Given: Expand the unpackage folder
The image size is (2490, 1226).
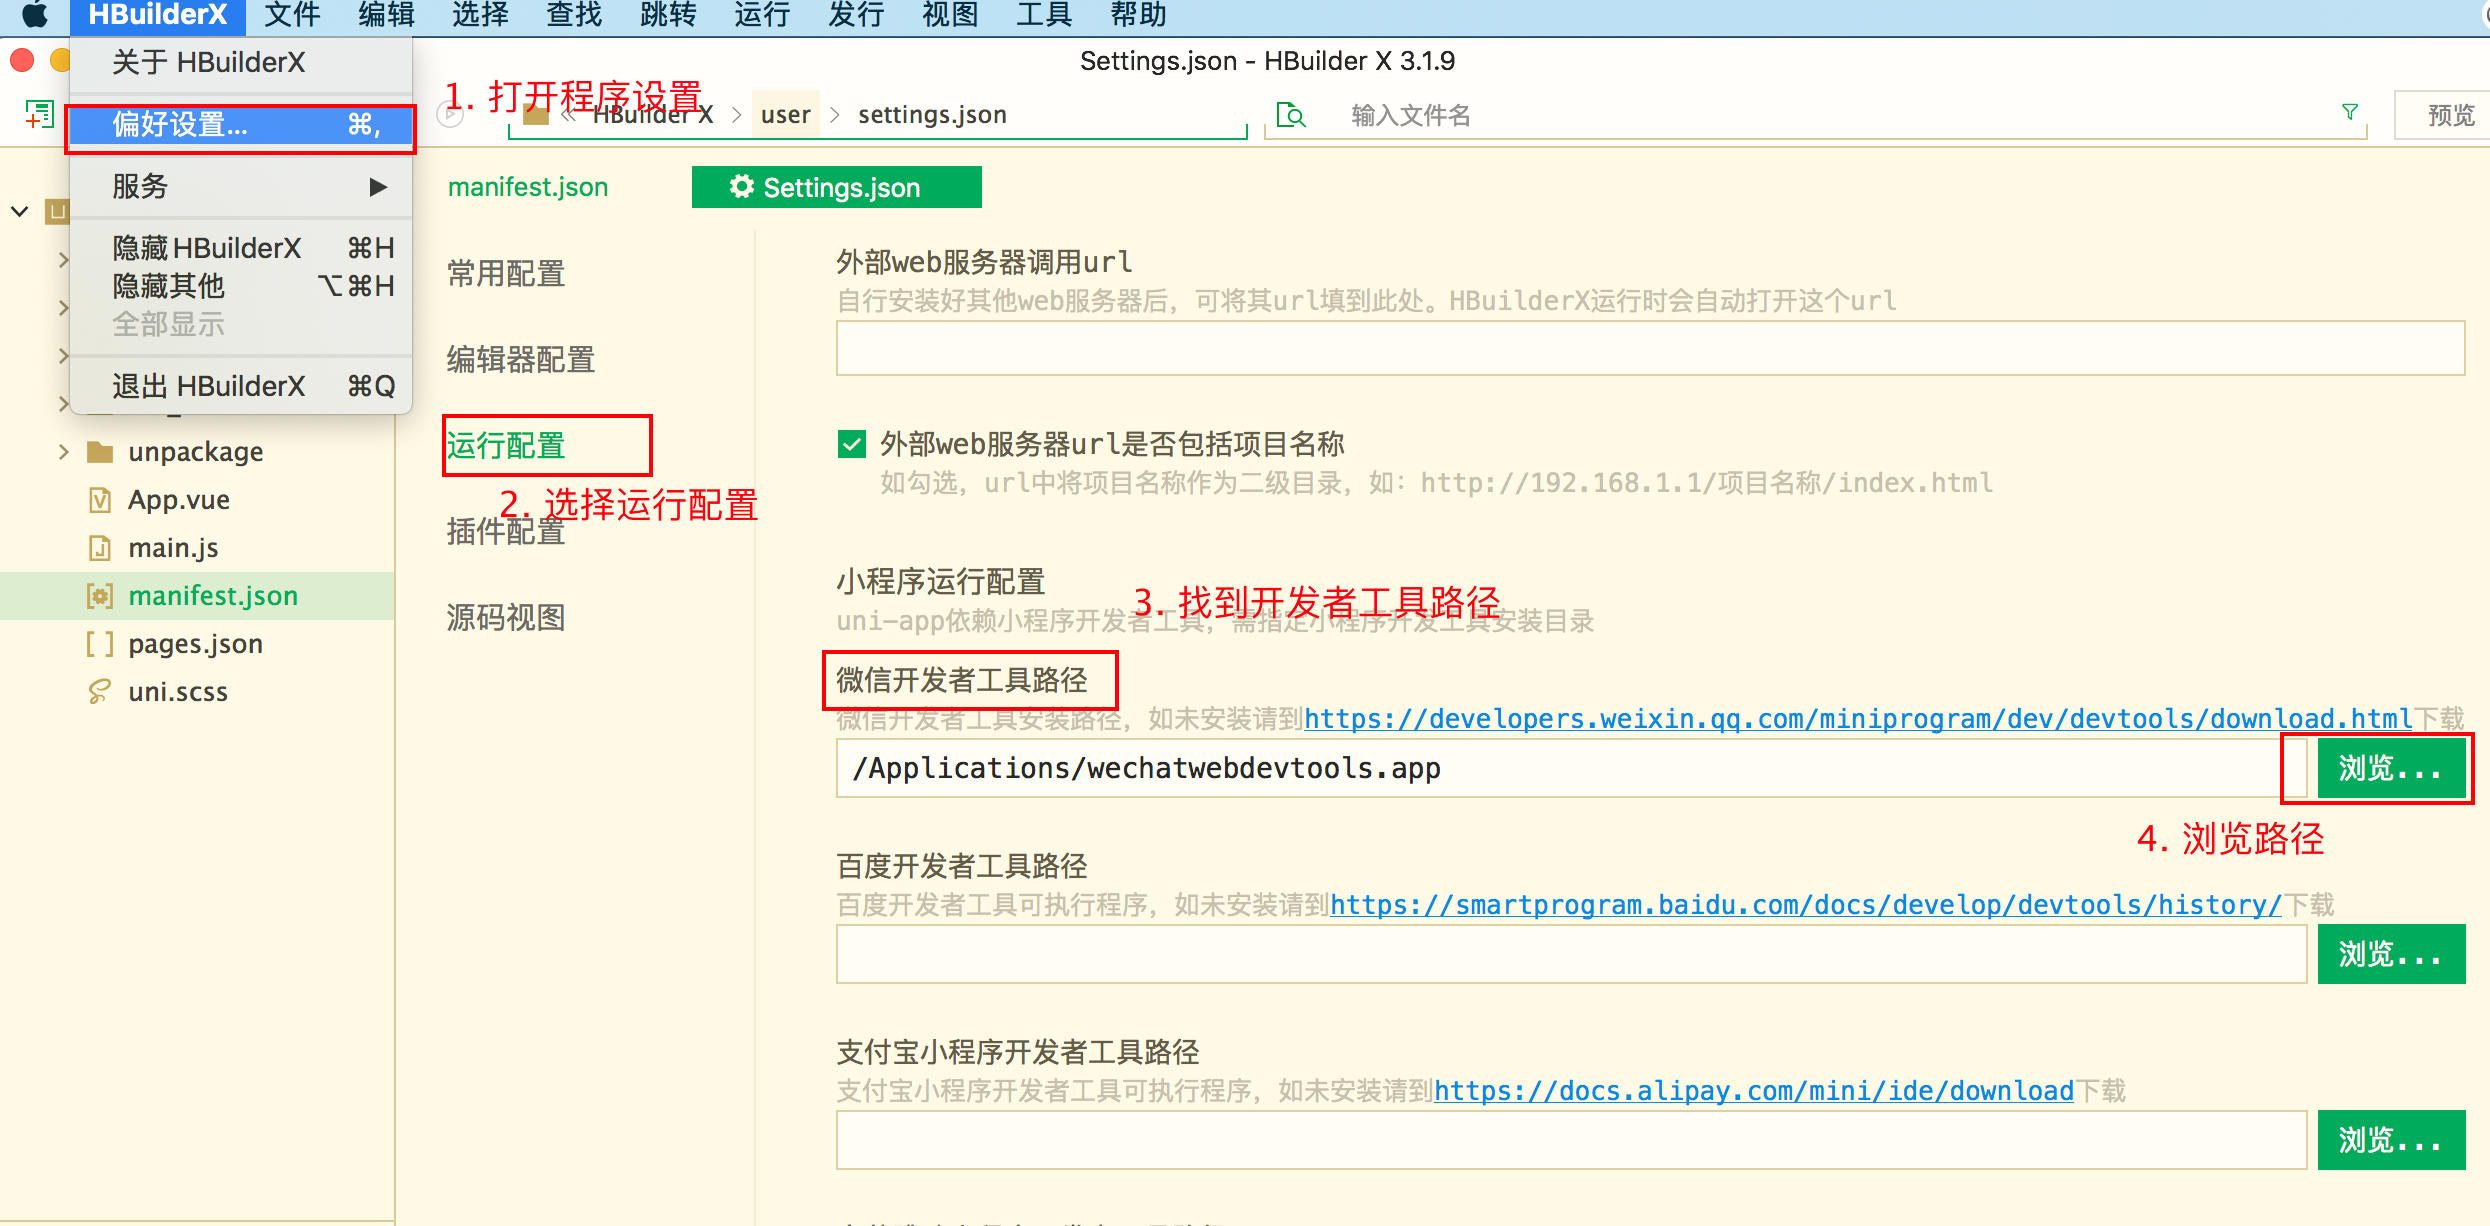Looking at the screenshot, I should 64,452.
